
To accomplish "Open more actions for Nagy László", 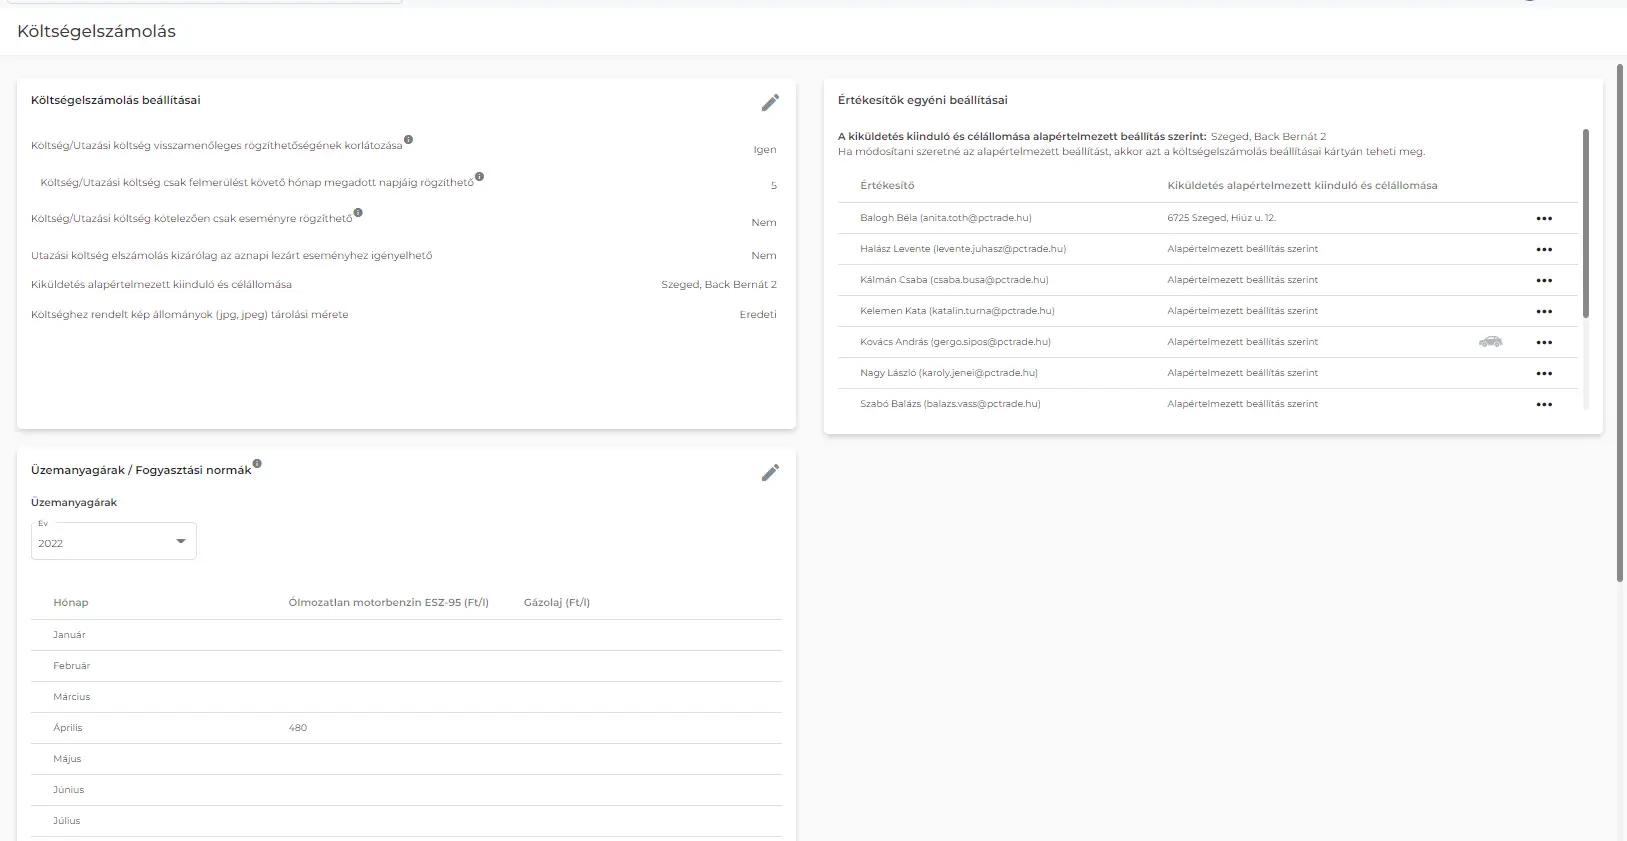I will [1544, 374].
